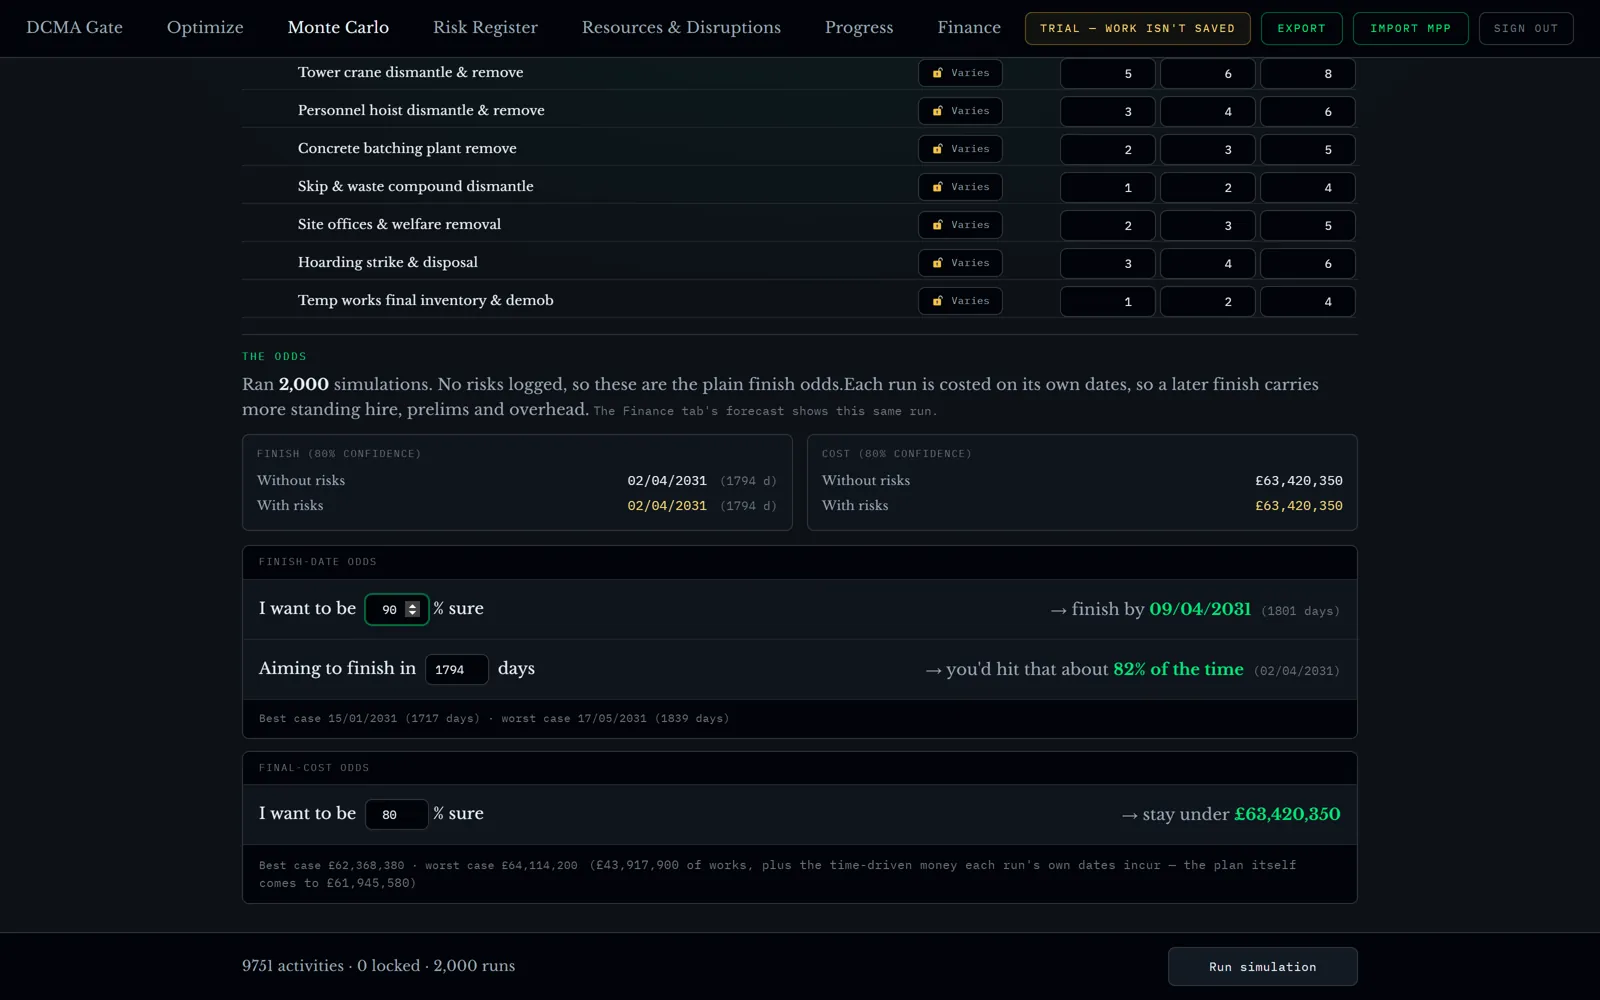Switch to the Optimize tab
Image resolution: width=1600 pixels, height=1000 pixels.
coord(205,28)
